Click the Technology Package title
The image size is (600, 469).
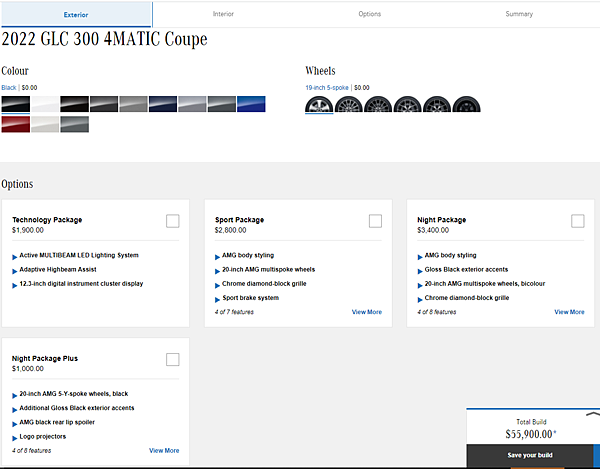47,220
